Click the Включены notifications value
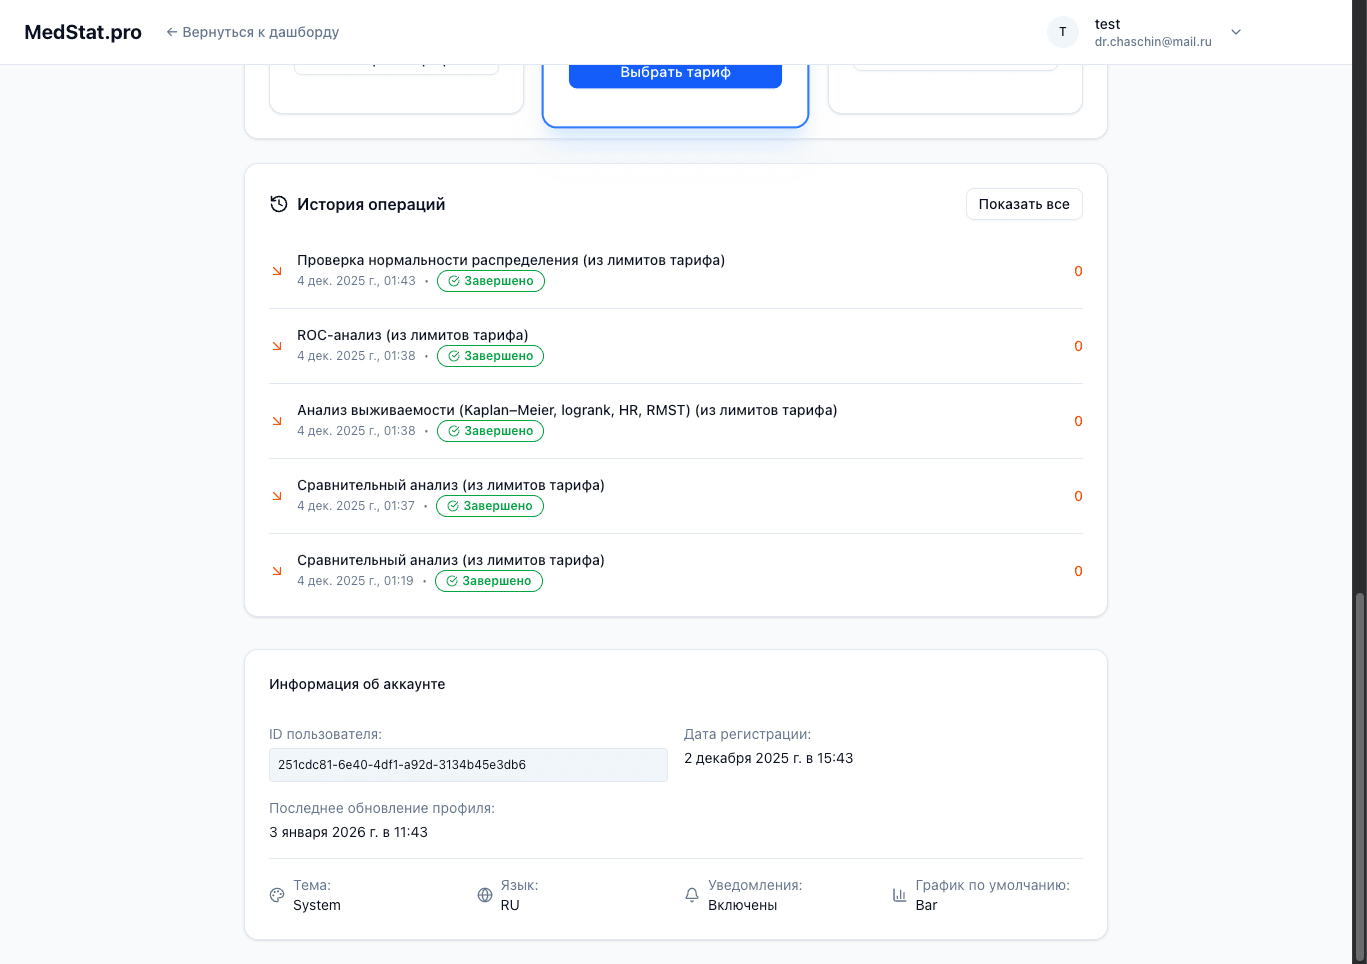The image size is (1367, 964). point(743,905)
